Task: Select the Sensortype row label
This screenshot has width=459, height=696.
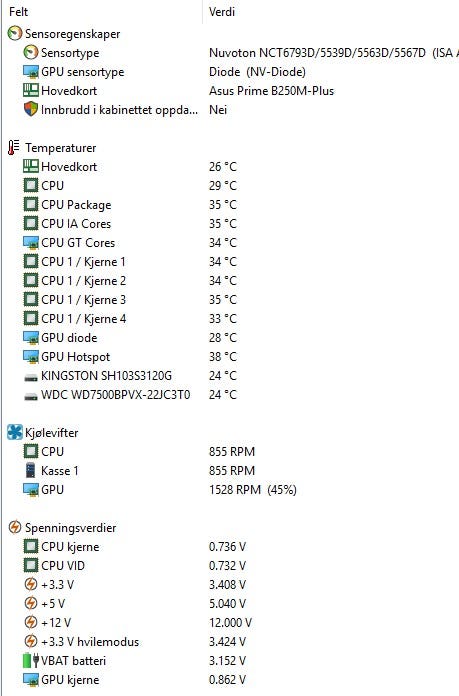Action: click(70, 53)
